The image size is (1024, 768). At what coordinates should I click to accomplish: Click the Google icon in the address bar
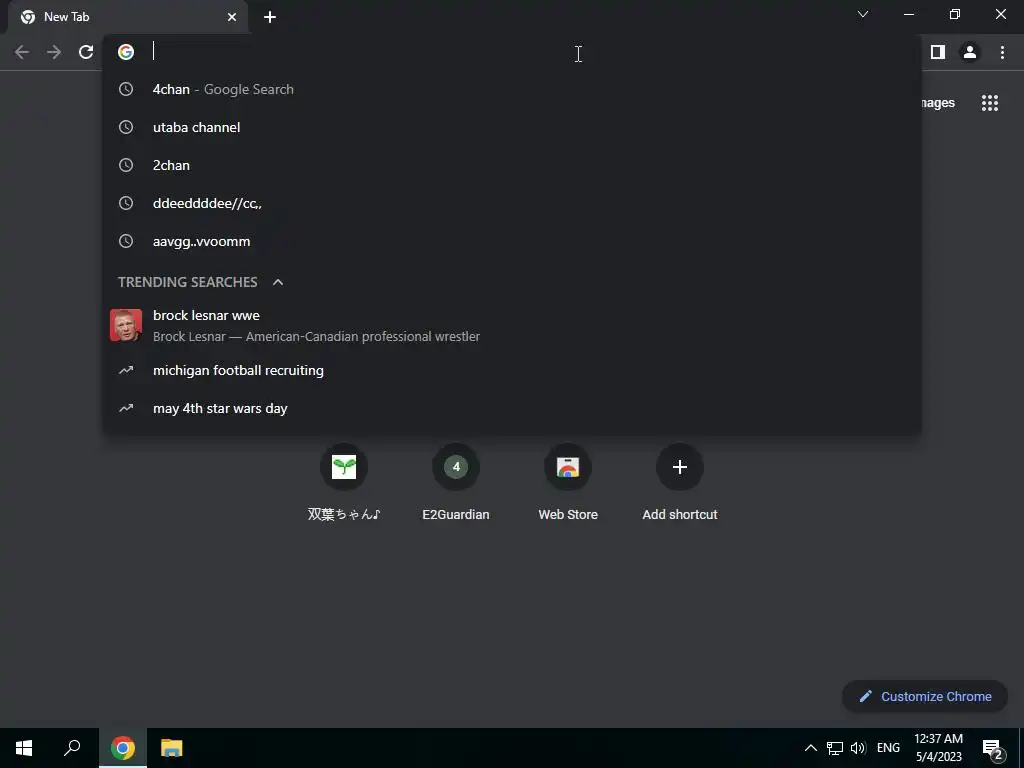coord(126,52)
